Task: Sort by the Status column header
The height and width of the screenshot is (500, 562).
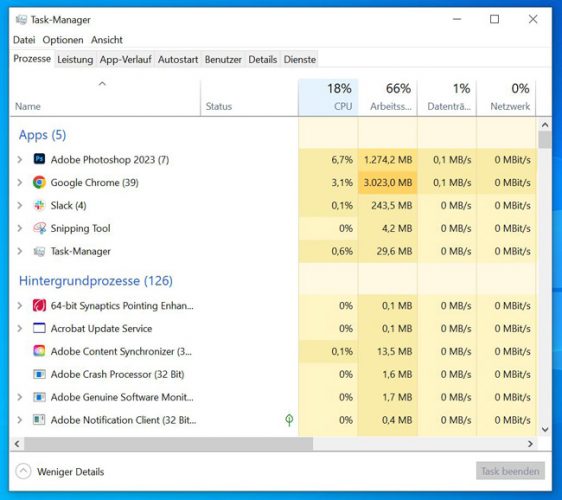Action: point(249,97)
